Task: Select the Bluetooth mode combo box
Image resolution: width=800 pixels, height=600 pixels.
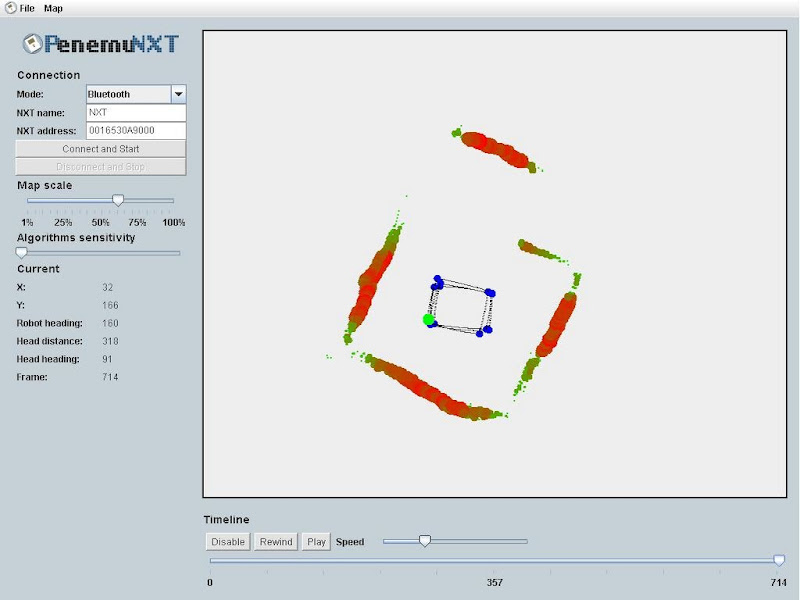Action: coord(126,94)
